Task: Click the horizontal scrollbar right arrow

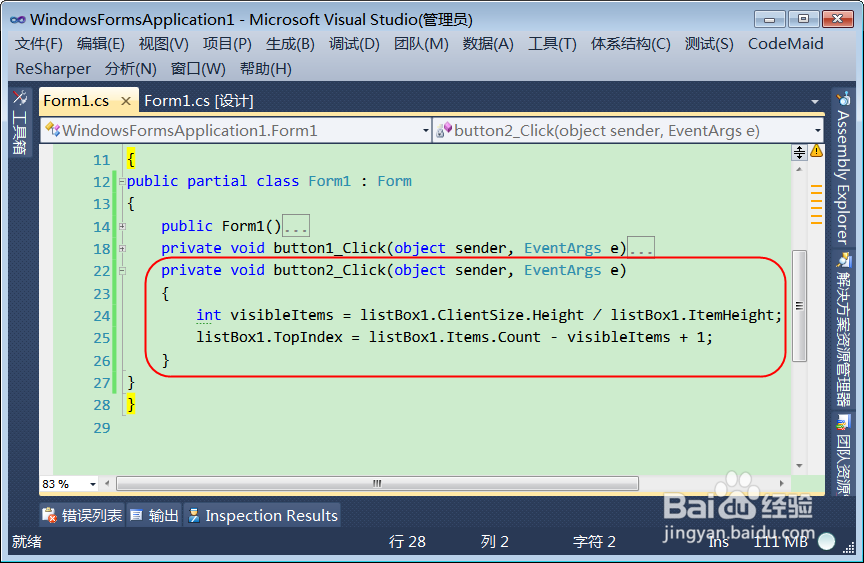Action: click(781, 484)
